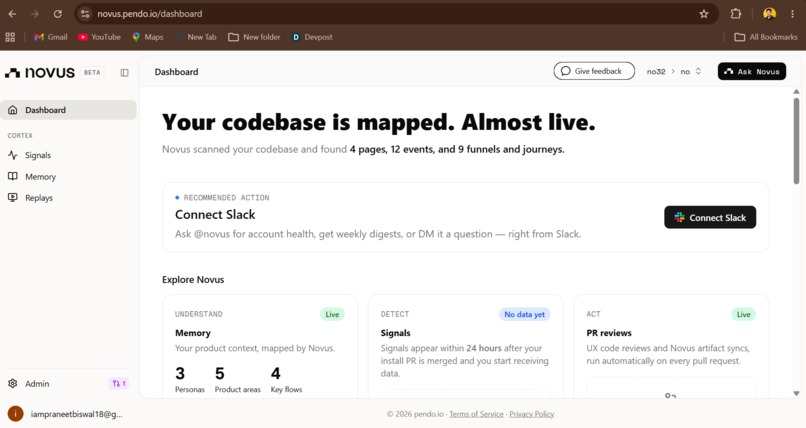Collapse the sidebar with the panel icon
The width and height of the screenshot is (806, 428).
(x=124, y=72)
